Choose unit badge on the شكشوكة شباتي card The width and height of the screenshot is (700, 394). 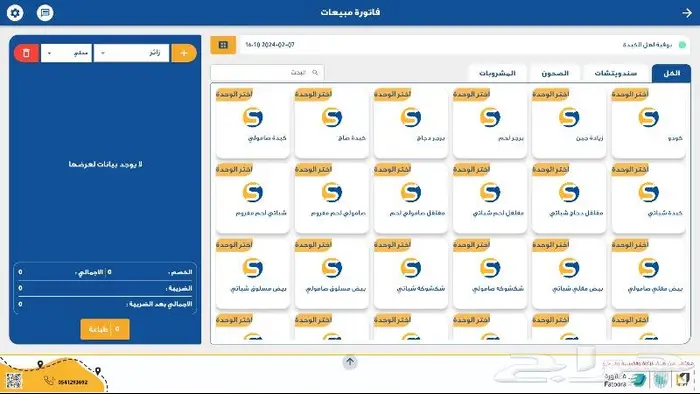pos(392,245)
